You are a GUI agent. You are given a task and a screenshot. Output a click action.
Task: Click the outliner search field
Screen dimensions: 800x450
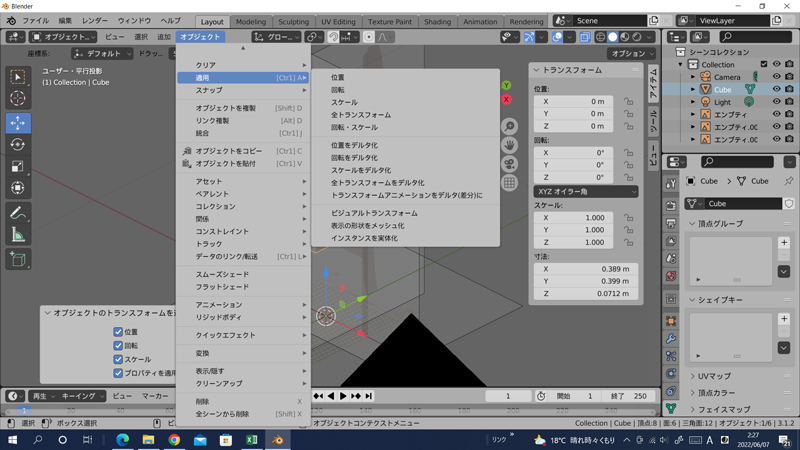coord(755,37)
